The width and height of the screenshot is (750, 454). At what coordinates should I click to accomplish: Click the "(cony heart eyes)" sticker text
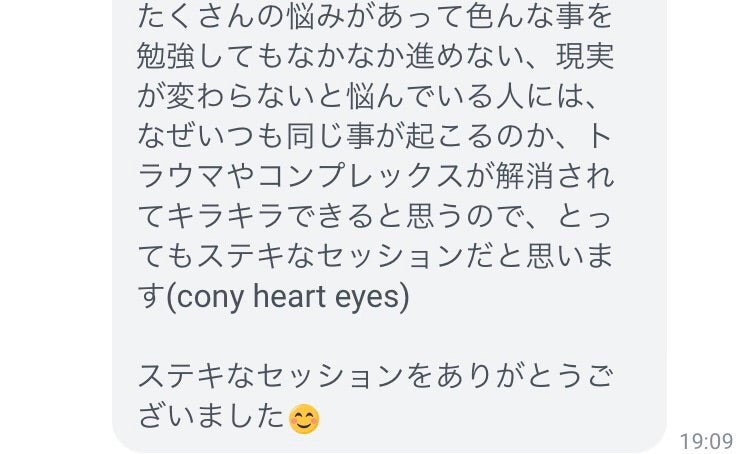point(287,299)
